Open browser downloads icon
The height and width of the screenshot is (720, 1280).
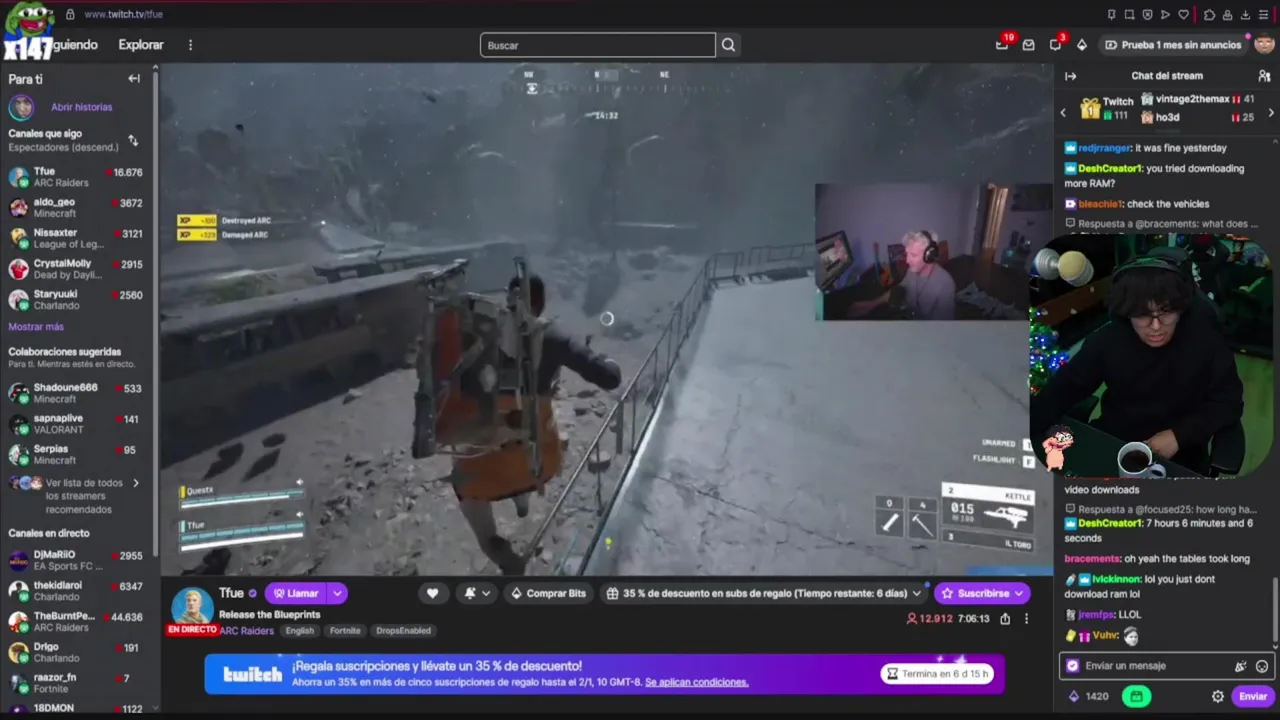[x=1245, y=14]
